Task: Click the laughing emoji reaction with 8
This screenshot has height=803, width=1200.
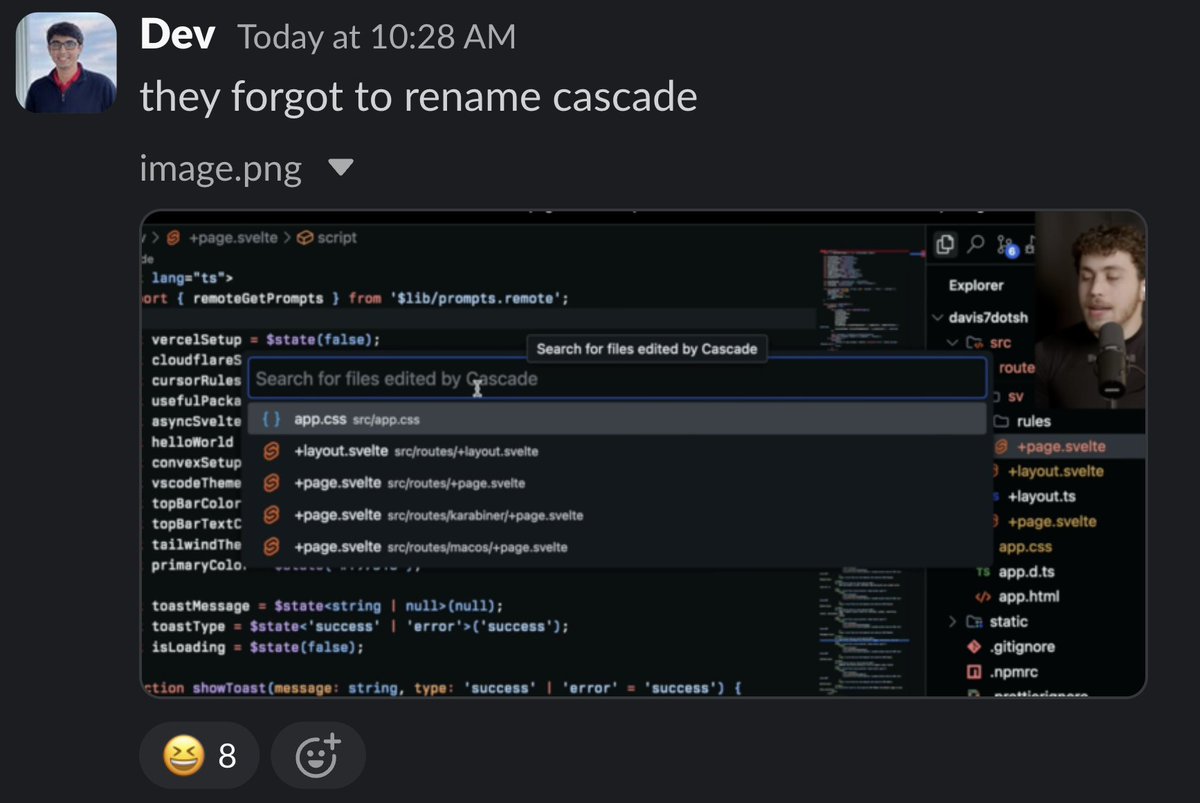Action: tap(199, 755)
